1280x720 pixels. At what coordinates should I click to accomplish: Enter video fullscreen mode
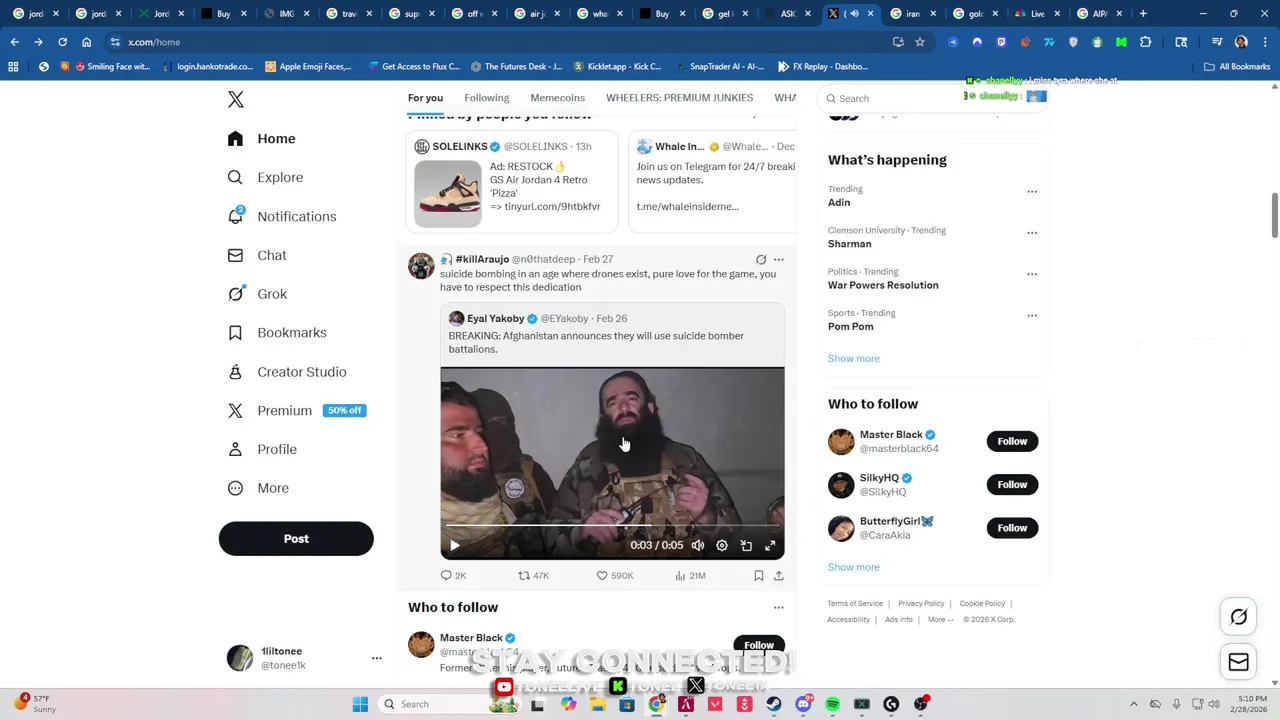[x=770, y=545]
